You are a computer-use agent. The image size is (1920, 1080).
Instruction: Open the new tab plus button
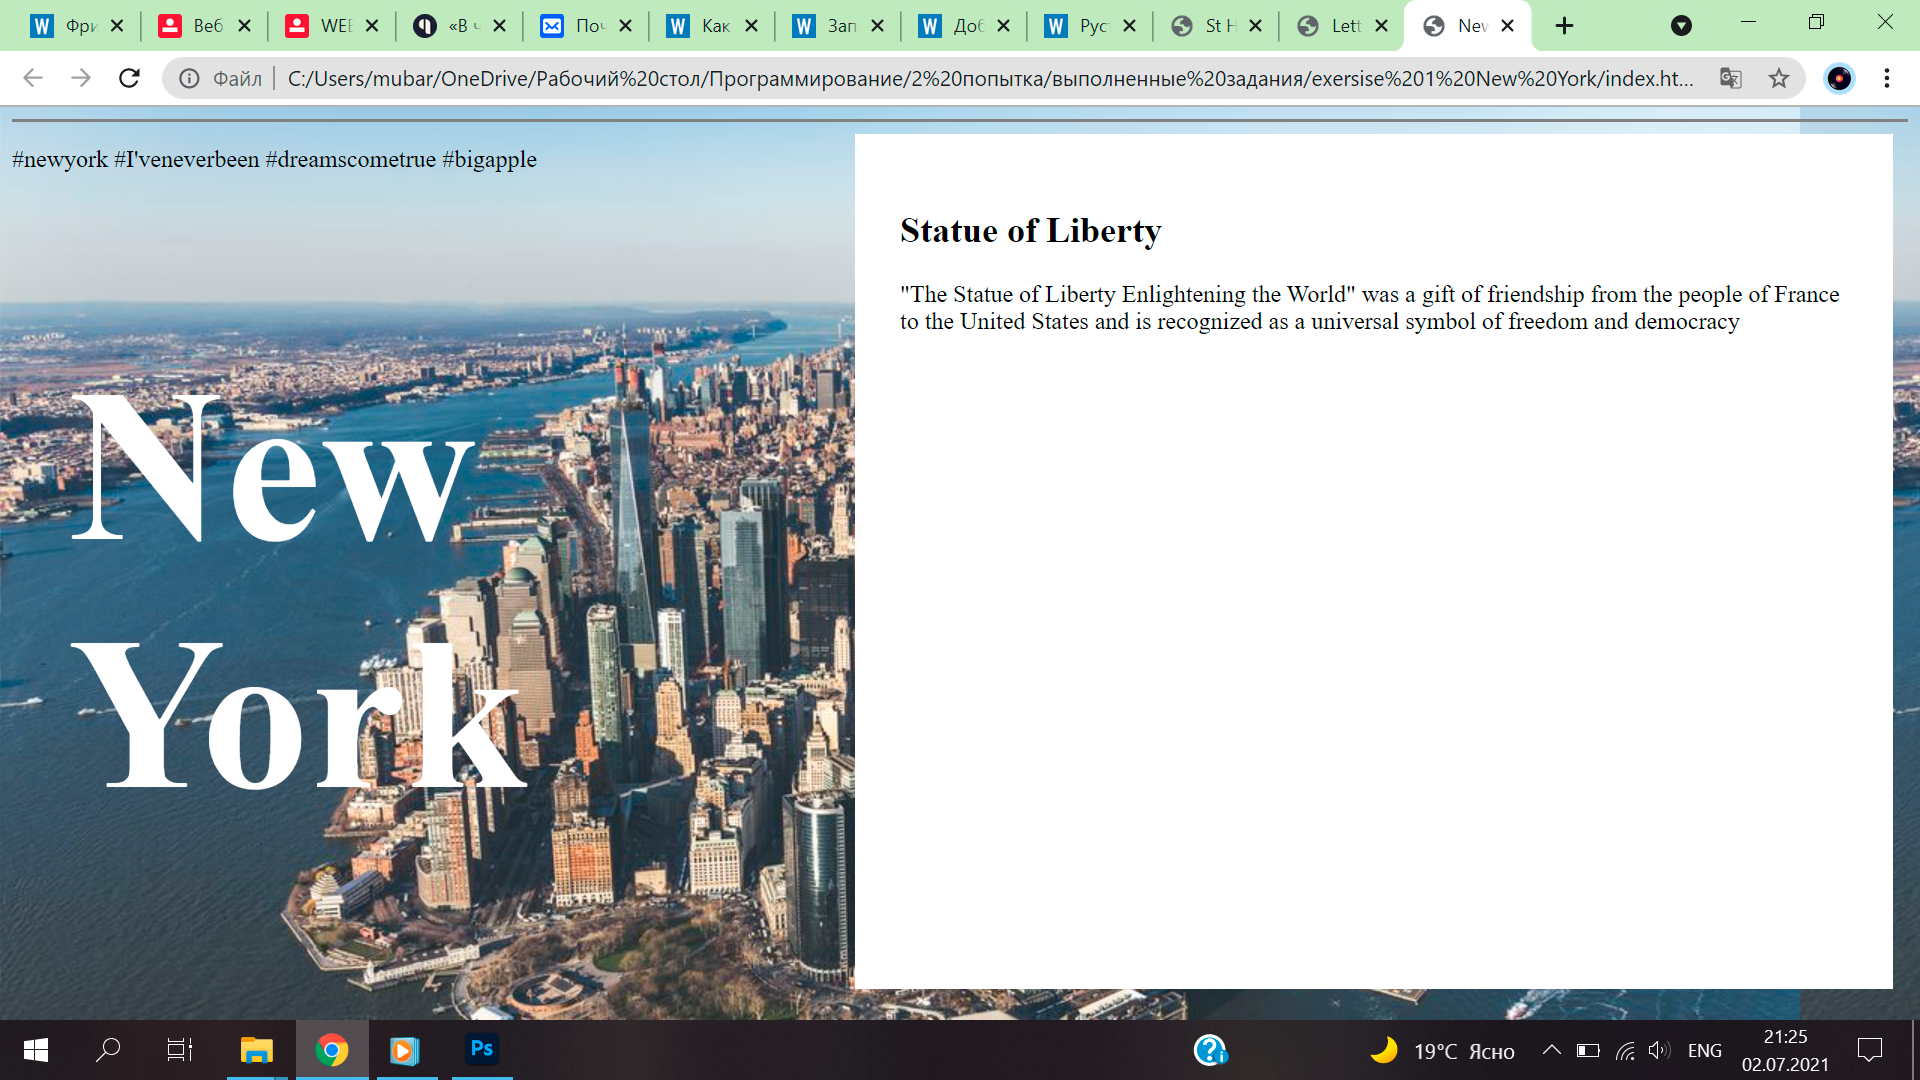coord(1564,26)
